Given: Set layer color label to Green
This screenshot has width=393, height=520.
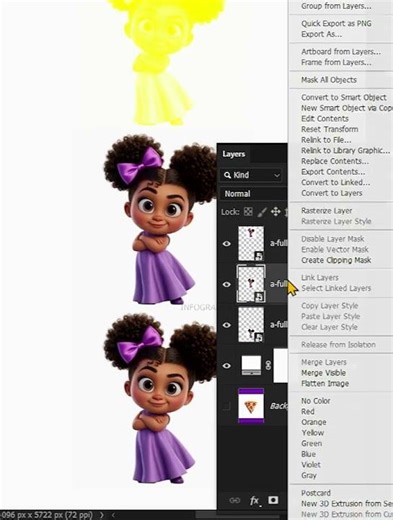Looking at the screenshot, I should coord(311,444).
